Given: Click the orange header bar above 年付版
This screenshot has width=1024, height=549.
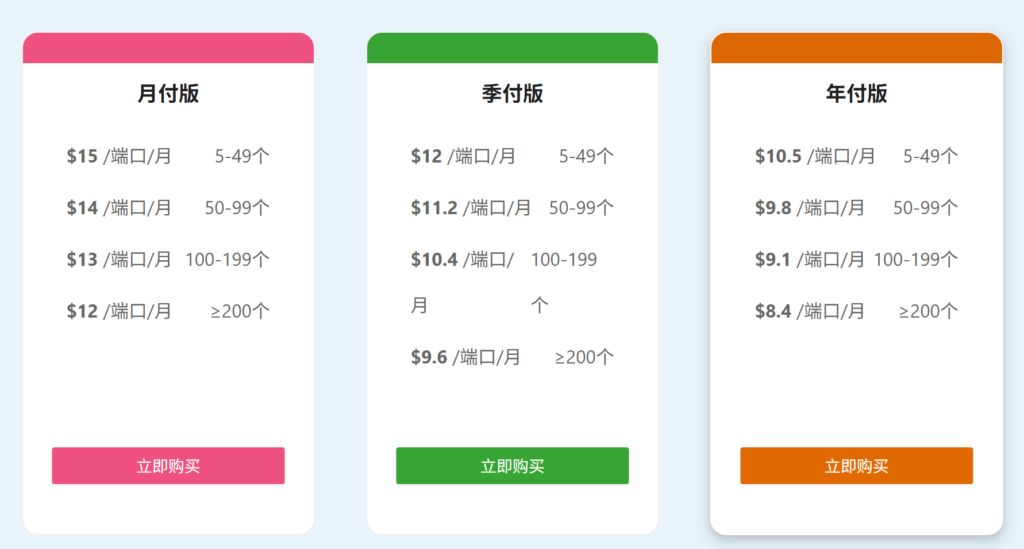Looking at the screenshot, I should (856, 48).
